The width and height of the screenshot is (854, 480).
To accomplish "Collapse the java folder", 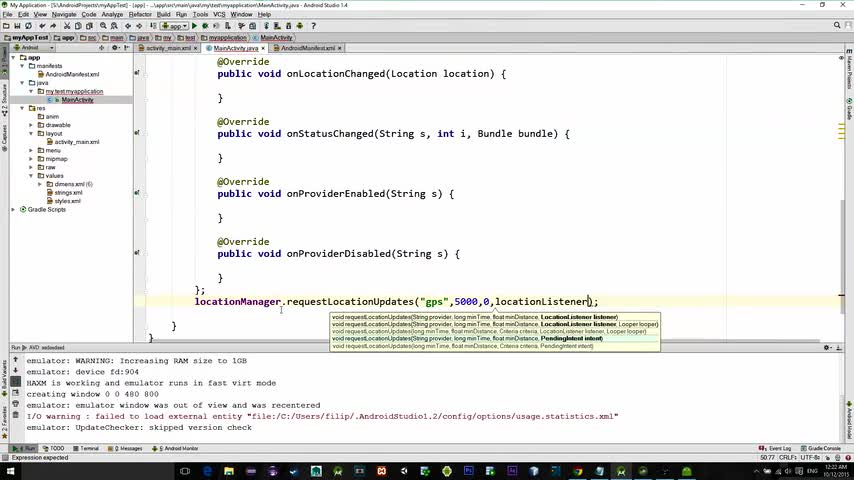I will click(x=22, y=83).
